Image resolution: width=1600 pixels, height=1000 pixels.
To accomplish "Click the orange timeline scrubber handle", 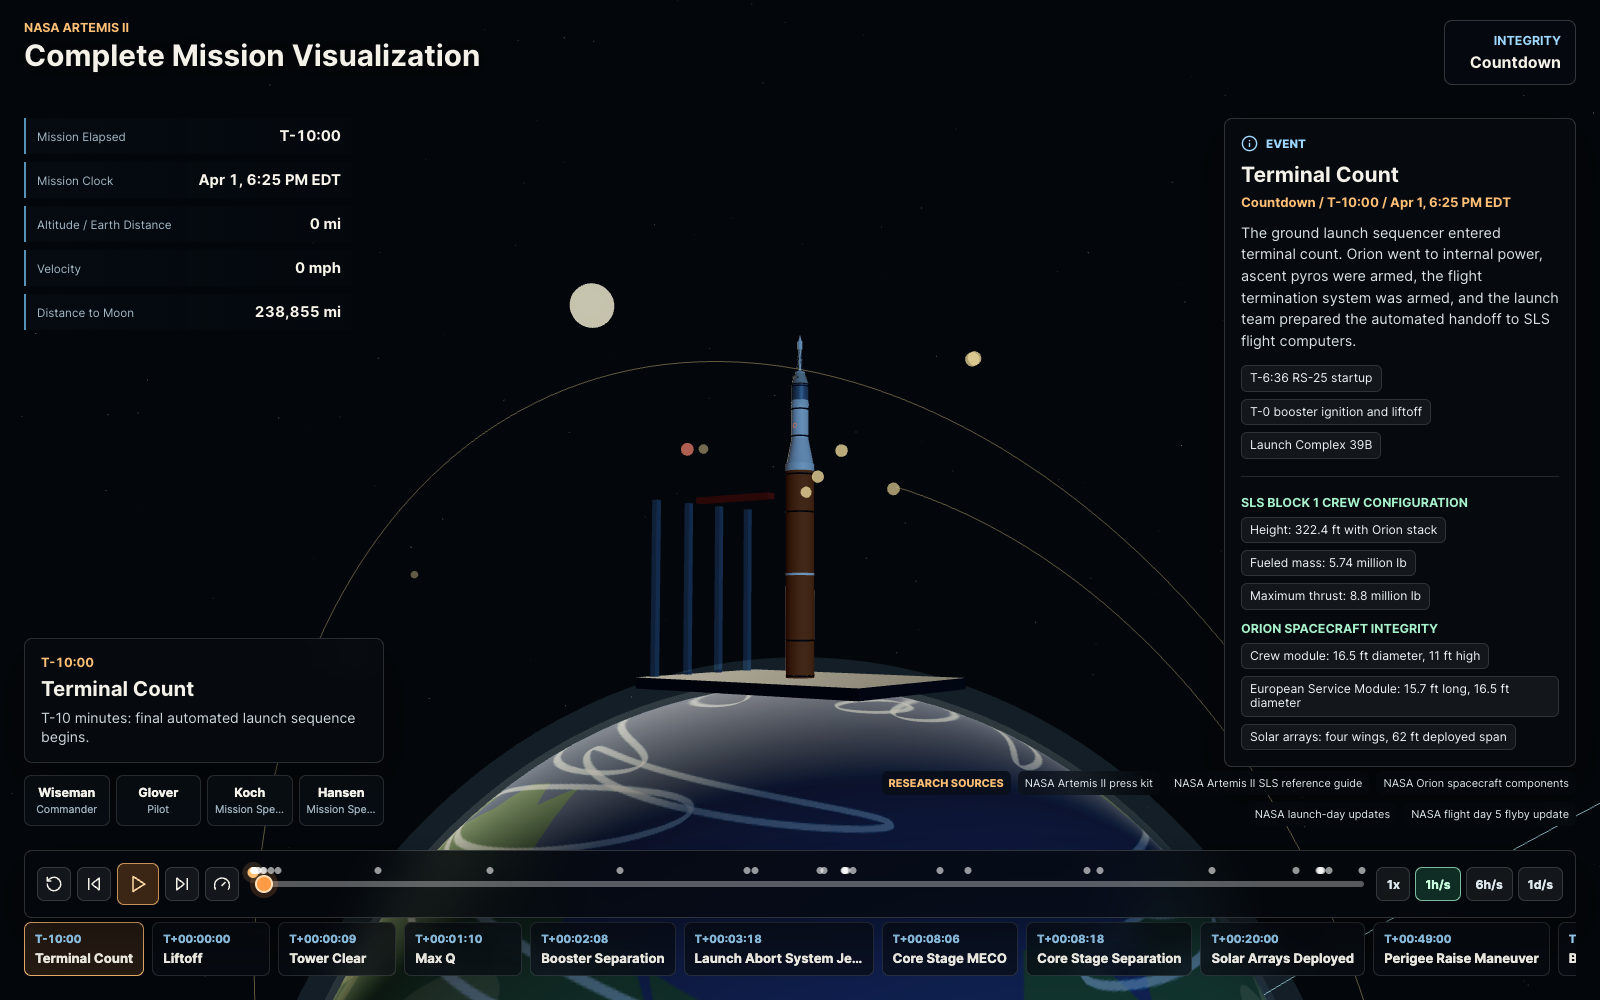I will coord(264,884).
